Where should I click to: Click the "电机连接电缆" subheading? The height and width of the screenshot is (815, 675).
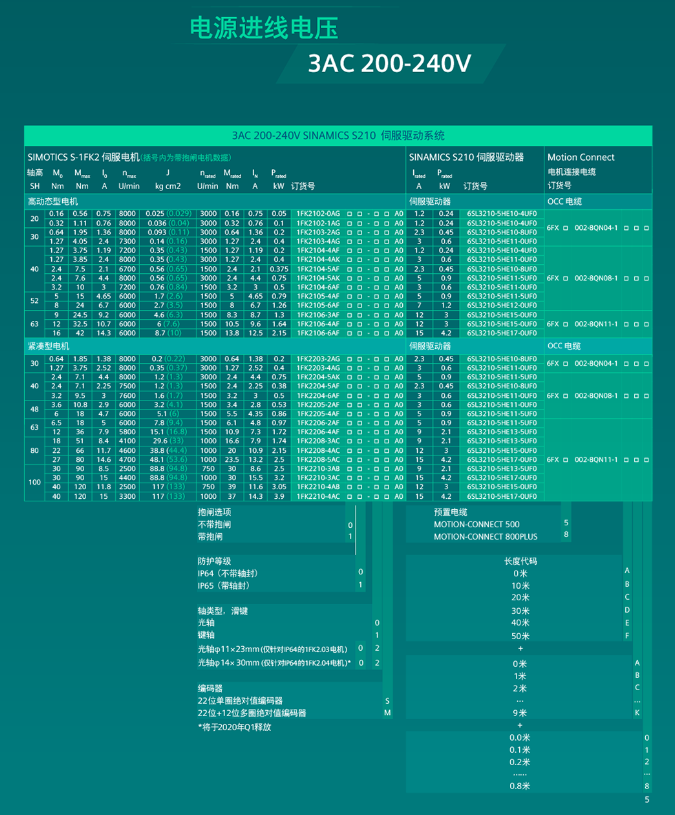[571, 172]
